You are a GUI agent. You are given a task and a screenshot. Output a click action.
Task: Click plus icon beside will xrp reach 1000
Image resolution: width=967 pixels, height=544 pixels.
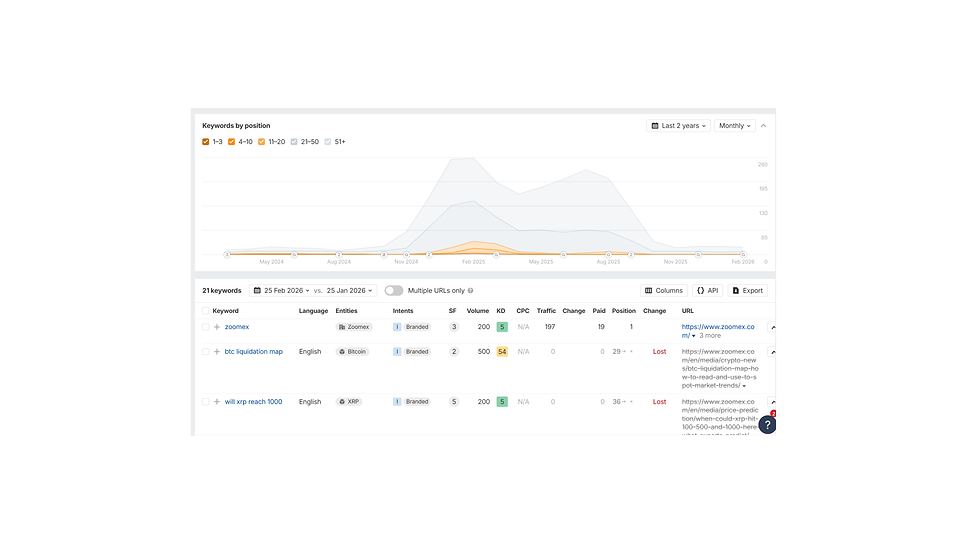pyautogui.click(x=217, y=402)
